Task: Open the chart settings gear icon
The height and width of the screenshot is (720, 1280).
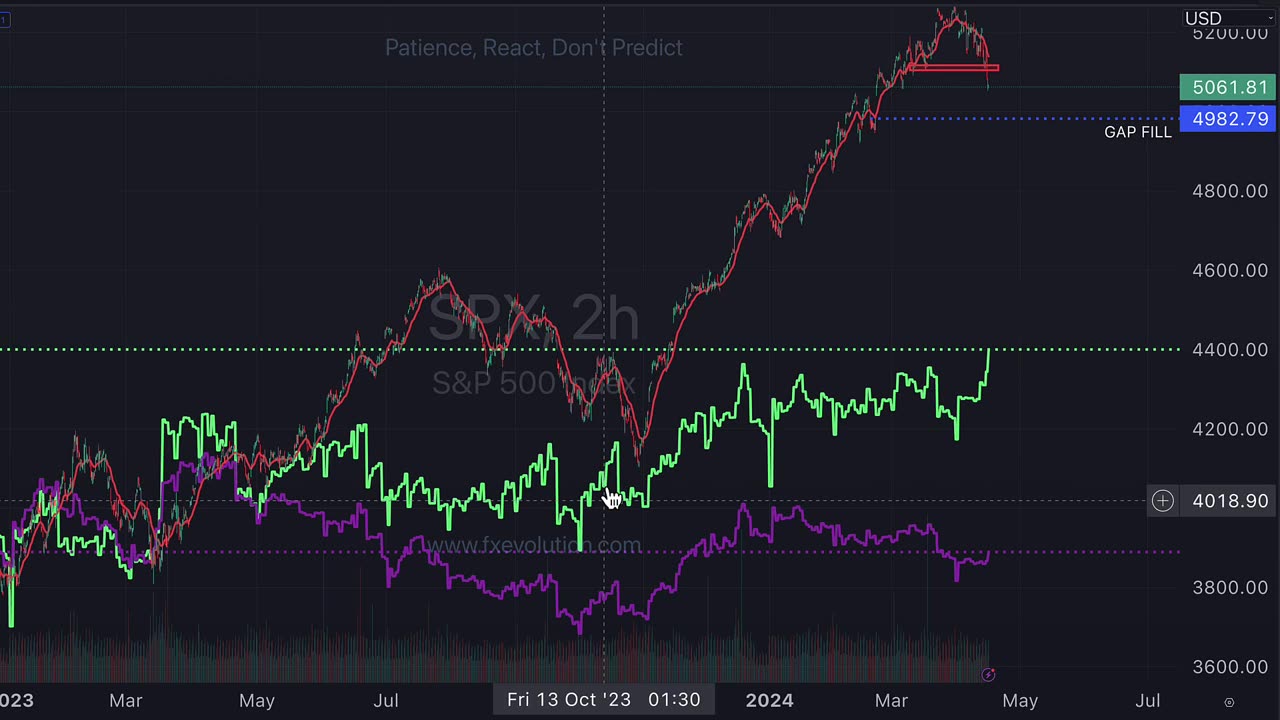Action: pos(1229,702)
